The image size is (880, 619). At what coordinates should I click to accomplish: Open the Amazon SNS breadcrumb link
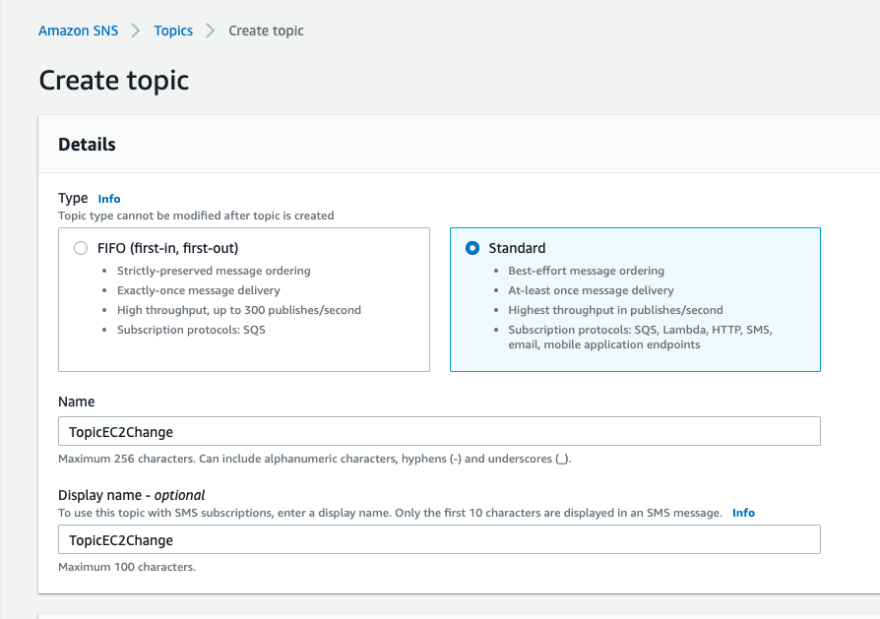[x=78, y=30]
